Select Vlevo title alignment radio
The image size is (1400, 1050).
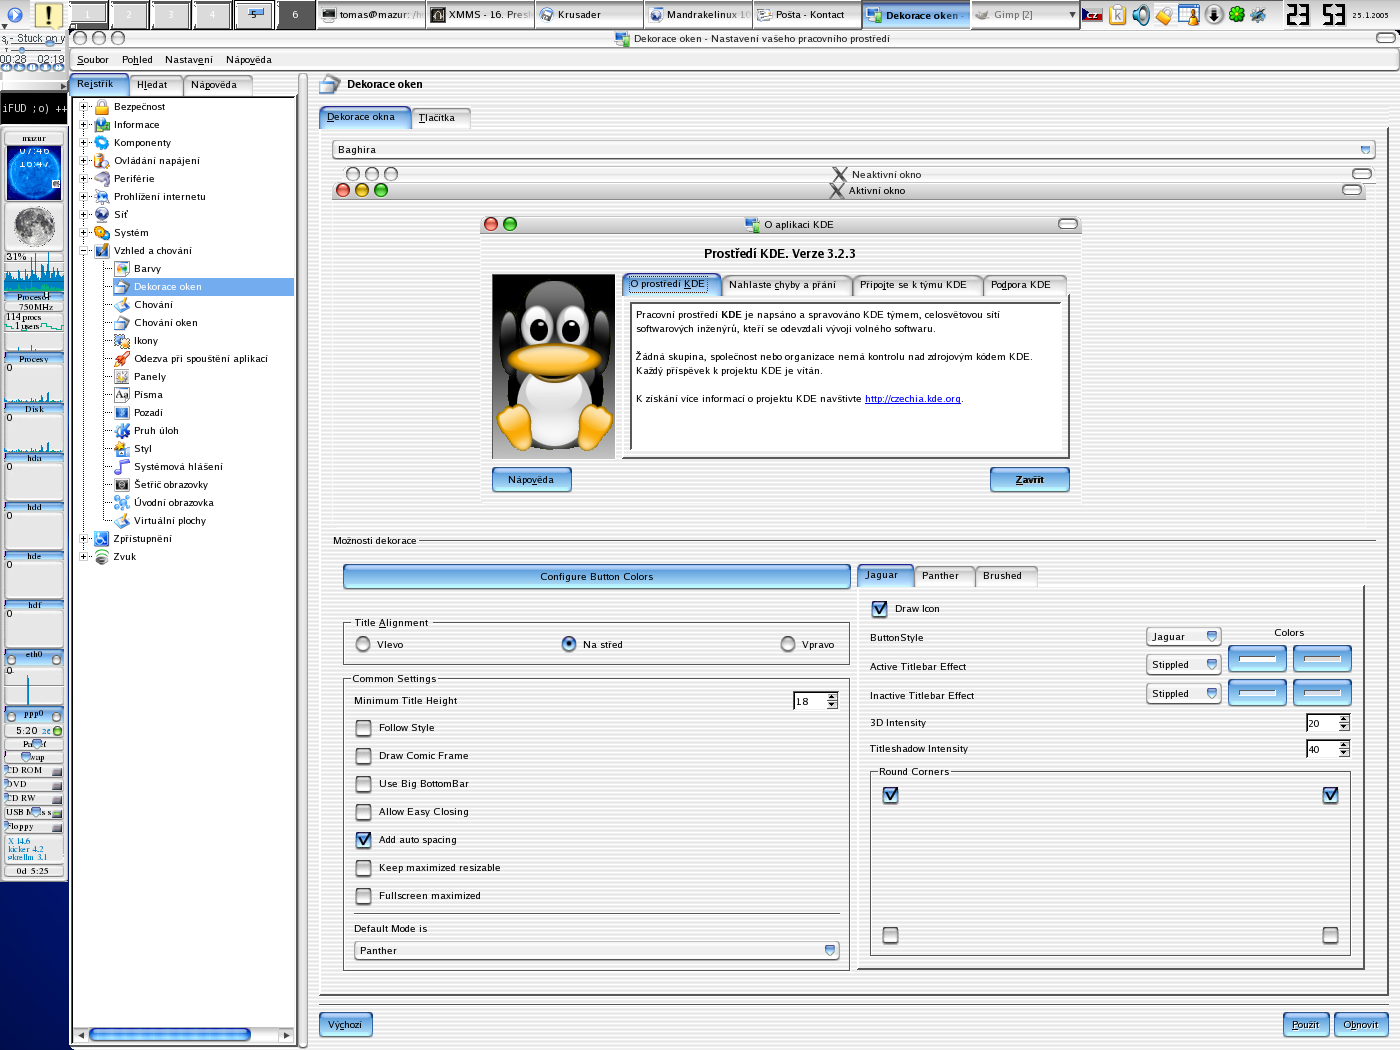point(363,645)
